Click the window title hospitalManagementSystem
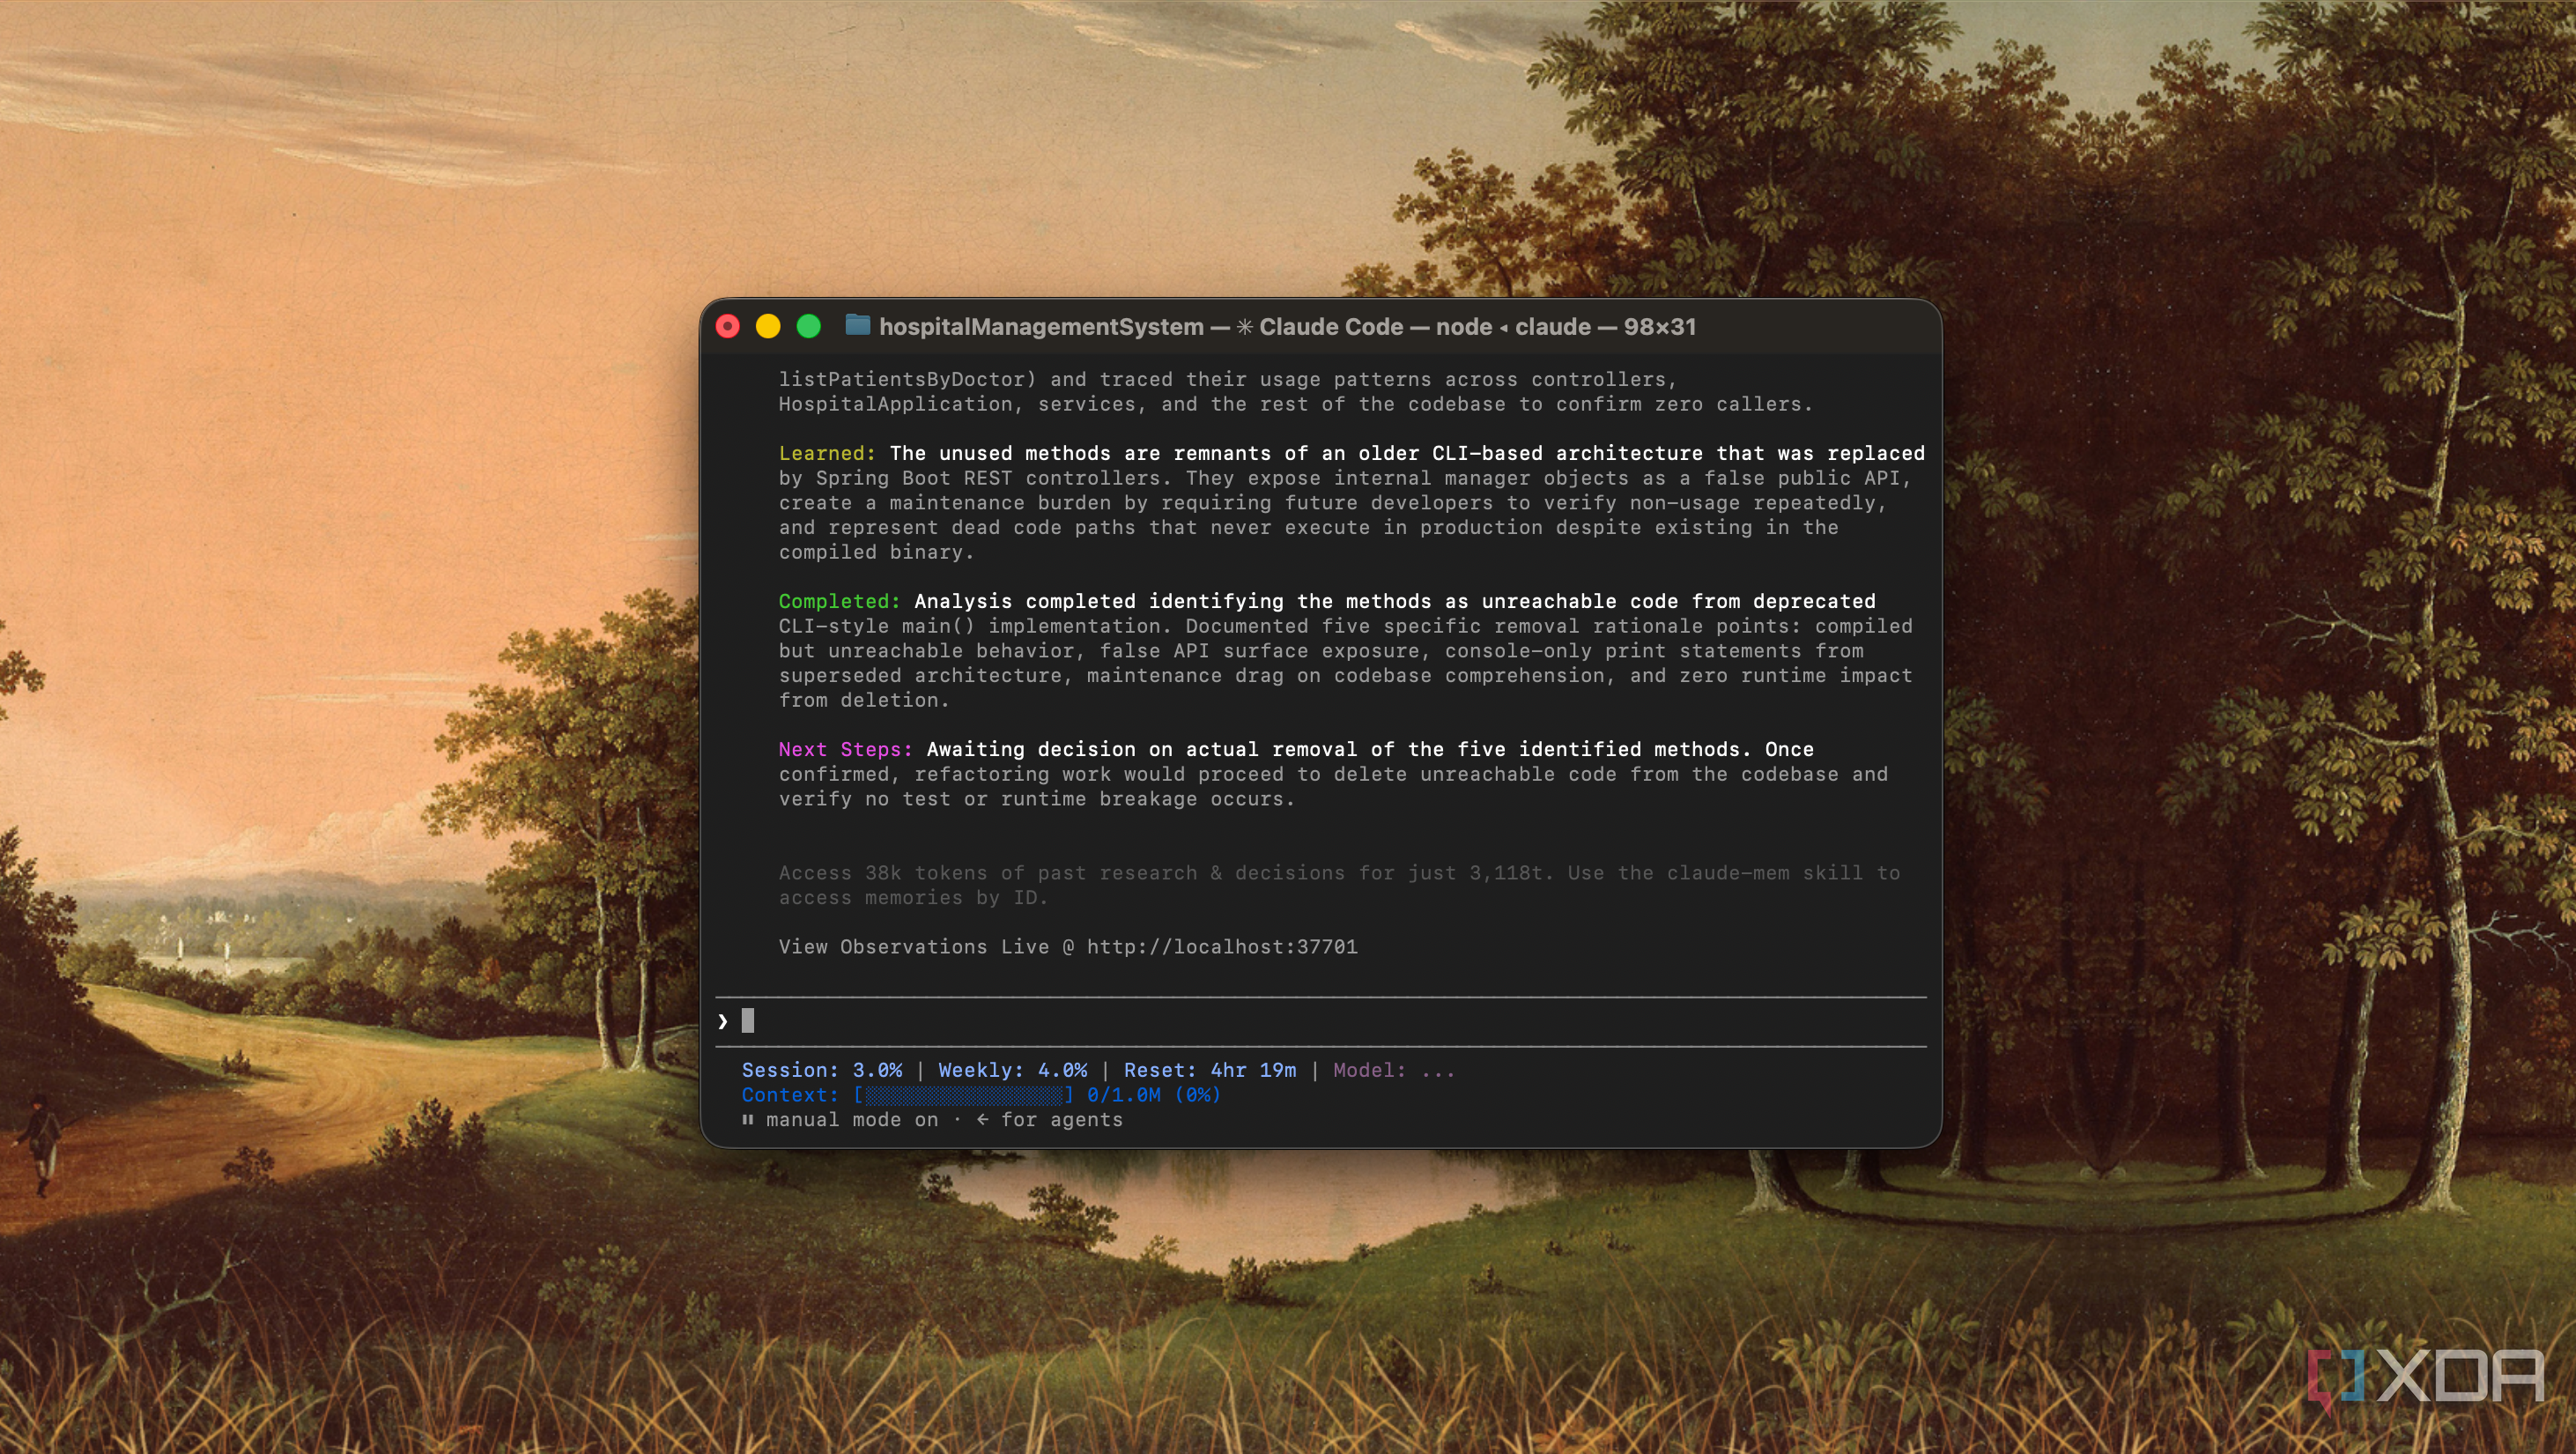Screen dimensions: 2576x1454 click(1041, 327)
